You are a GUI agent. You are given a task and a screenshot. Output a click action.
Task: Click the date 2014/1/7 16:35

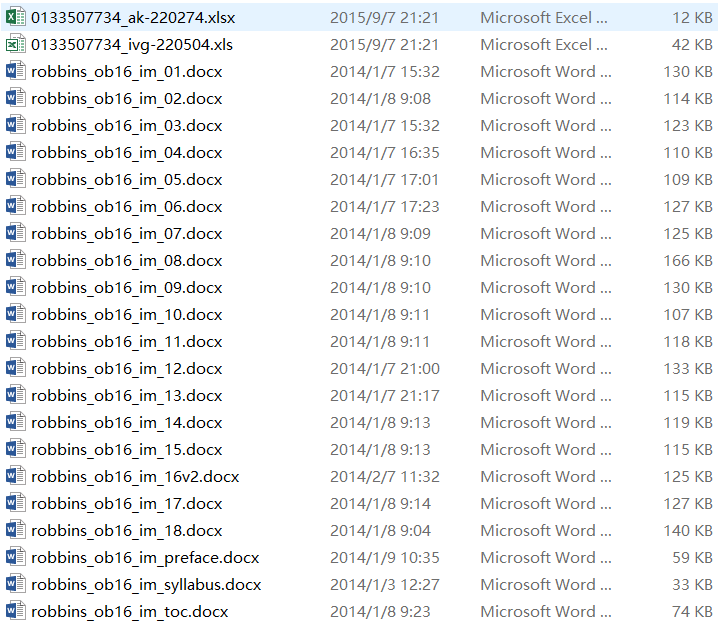pos(385,152)
